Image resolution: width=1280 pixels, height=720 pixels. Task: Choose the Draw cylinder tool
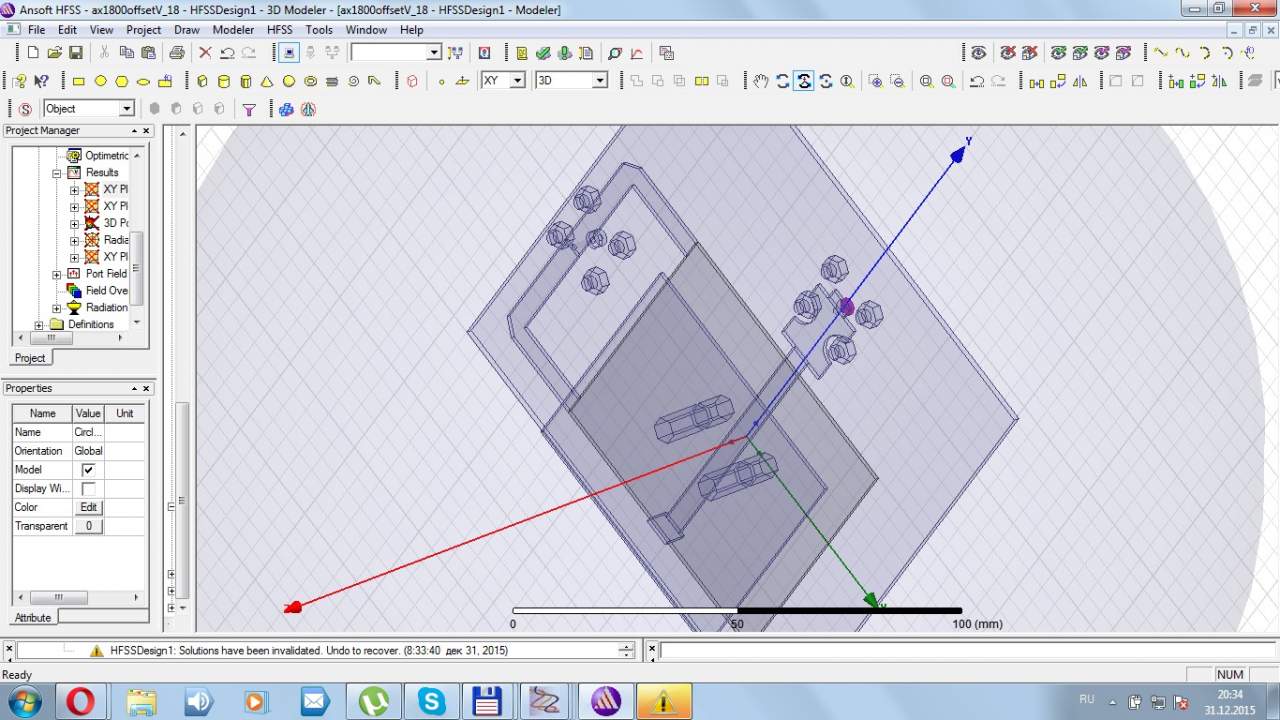pyautogui.click(x=223, y=81)
